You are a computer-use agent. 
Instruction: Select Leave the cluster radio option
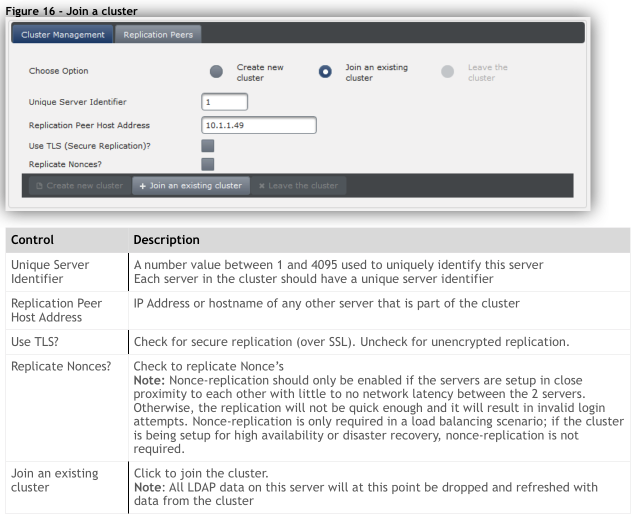click(448, 72)
